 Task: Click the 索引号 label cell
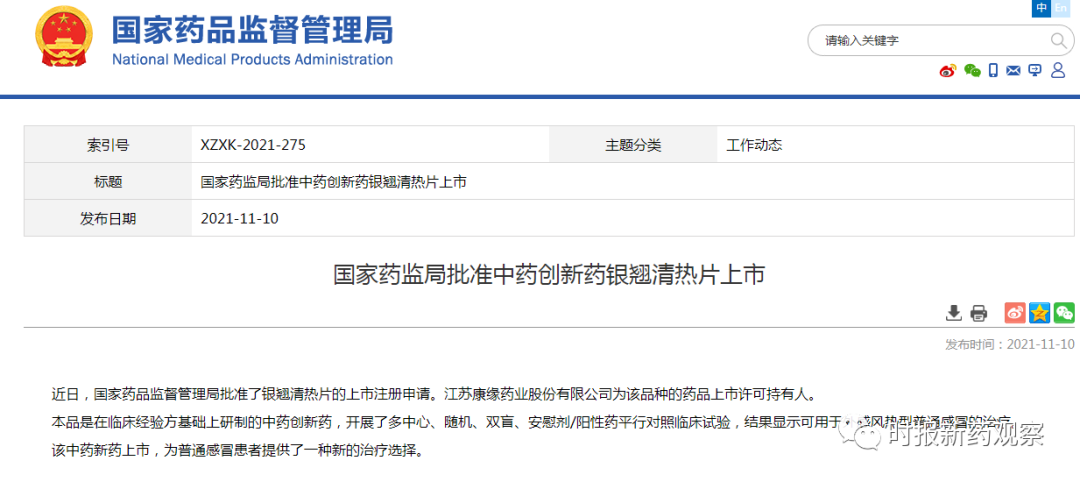coord(108,145)
